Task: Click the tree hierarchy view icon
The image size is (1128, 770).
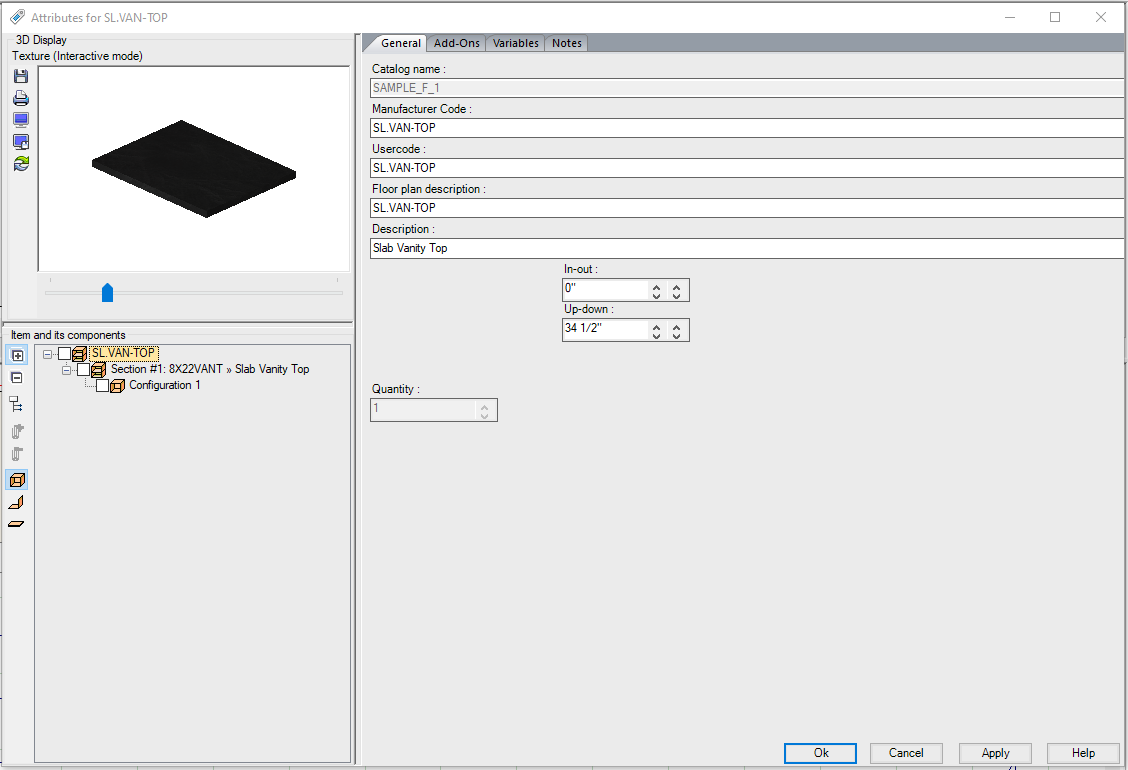Action: 17,404
